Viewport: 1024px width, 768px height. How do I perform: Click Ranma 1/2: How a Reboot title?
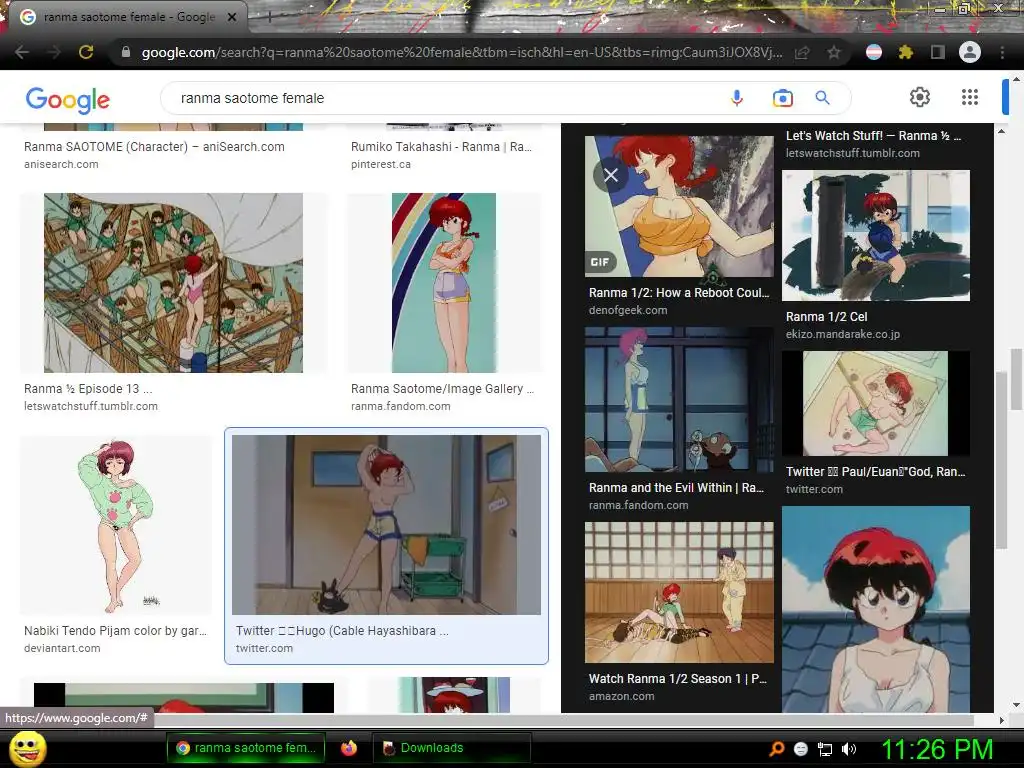[x=679, y=293]
